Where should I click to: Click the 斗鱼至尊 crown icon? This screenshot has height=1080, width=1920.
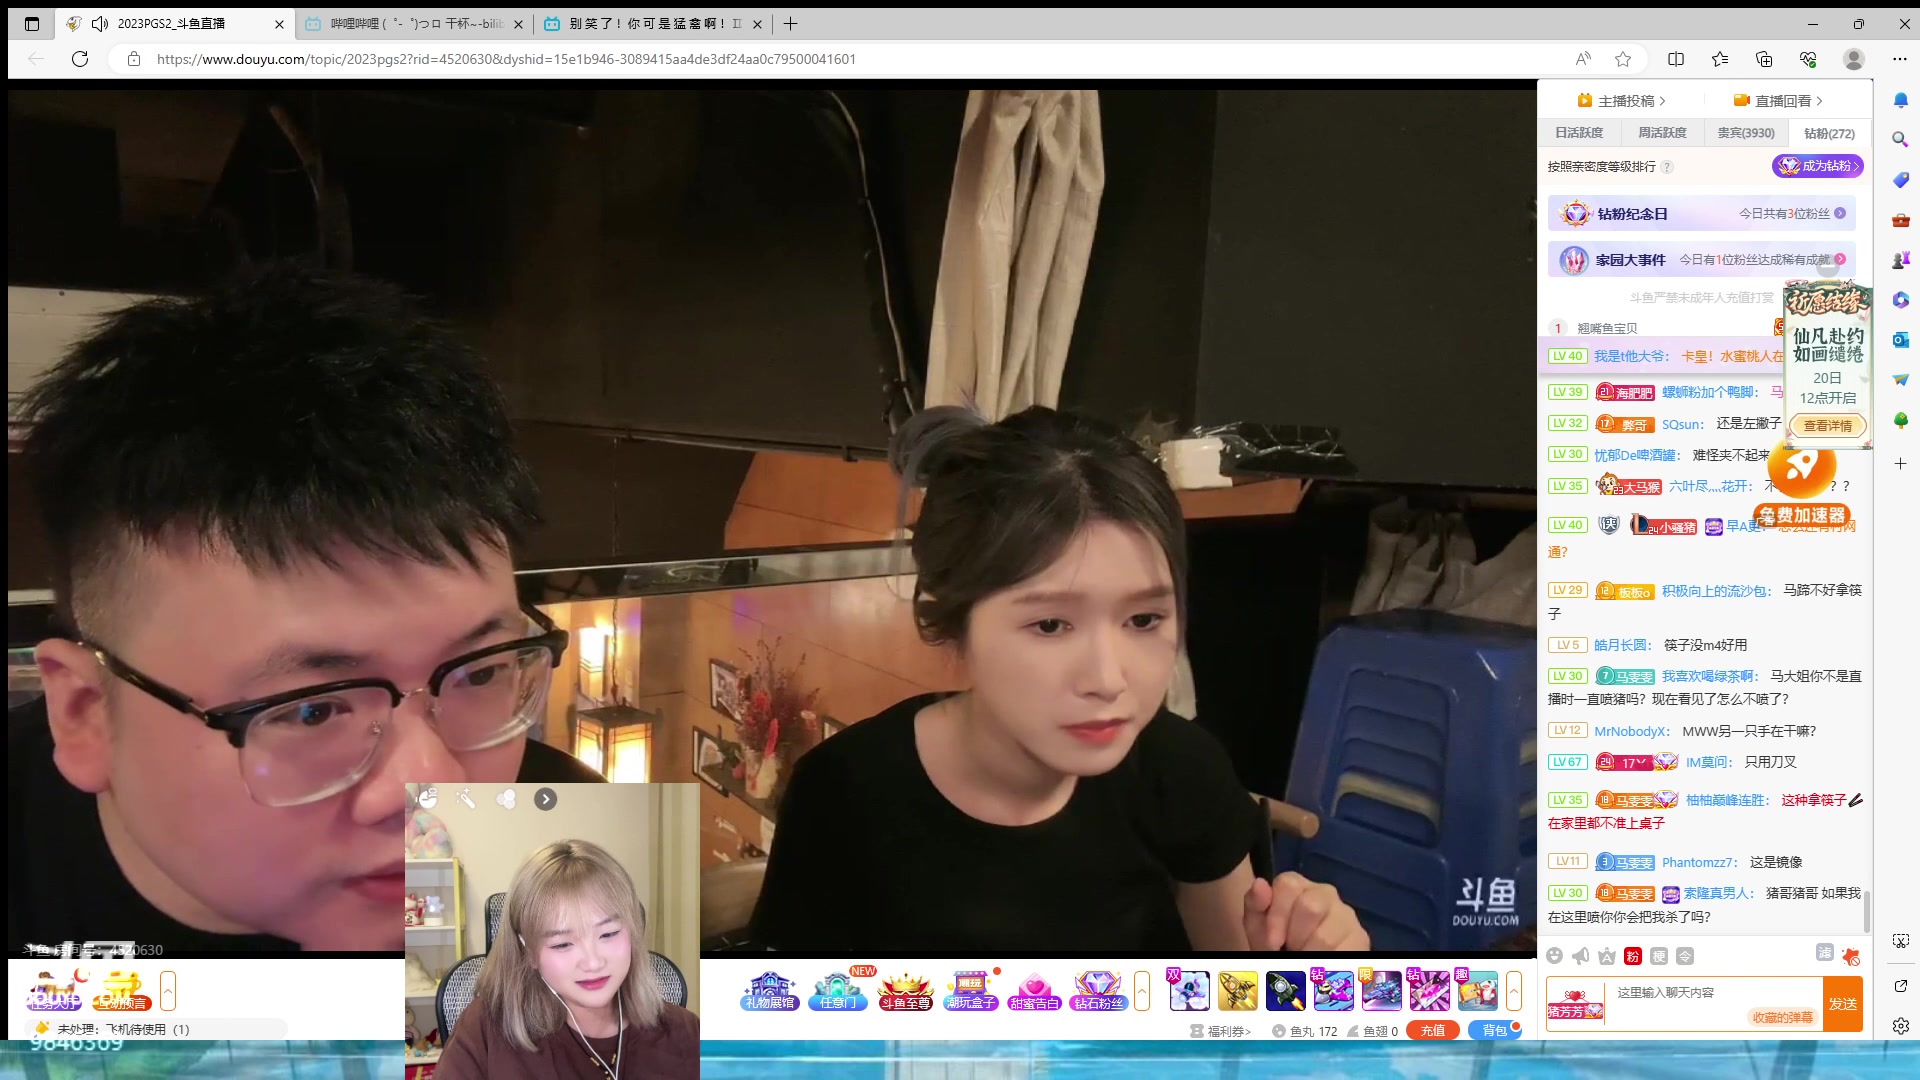905,990
